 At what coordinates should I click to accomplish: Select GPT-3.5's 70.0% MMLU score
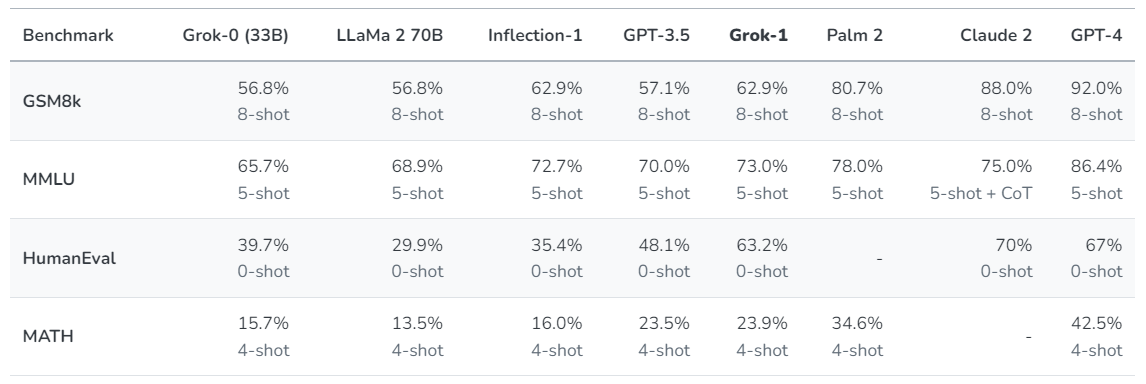coord(664,167)
